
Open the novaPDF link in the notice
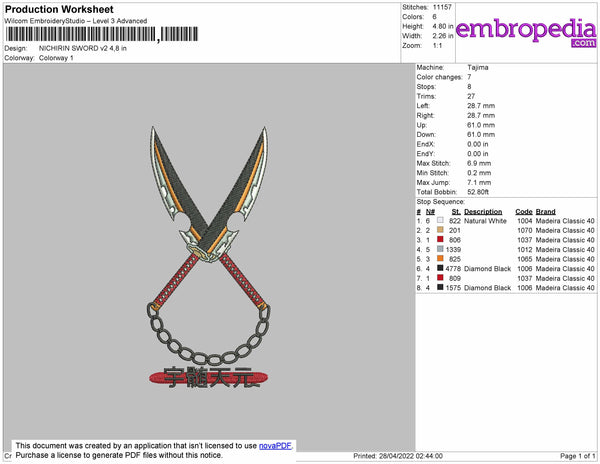pyautogui.click(x=275, y=446)
